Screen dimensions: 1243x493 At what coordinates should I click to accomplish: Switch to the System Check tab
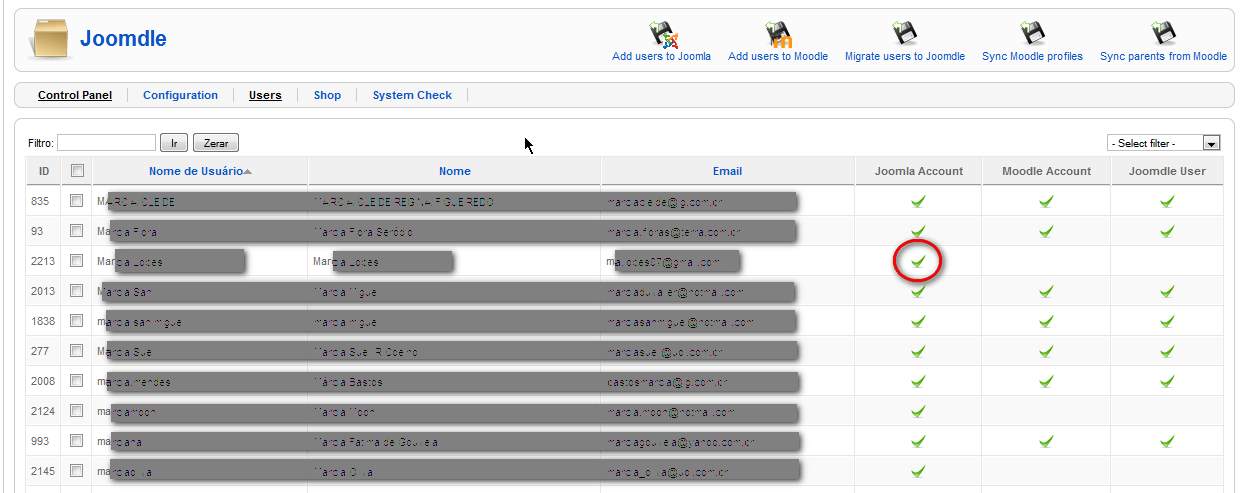coord(412,96)
